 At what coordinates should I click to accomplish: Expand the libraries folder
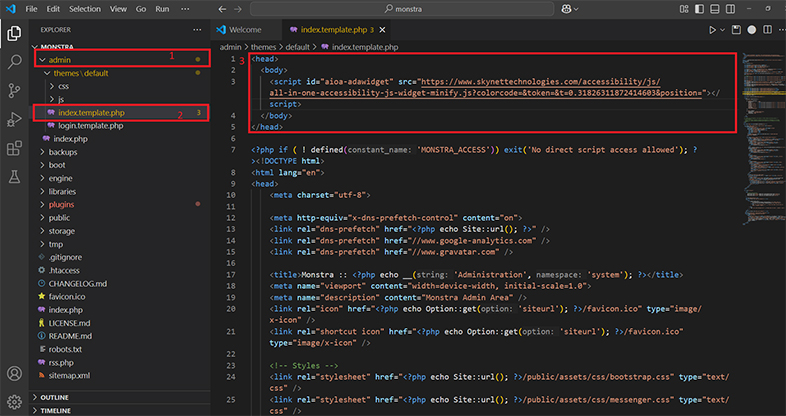(42, 191)
